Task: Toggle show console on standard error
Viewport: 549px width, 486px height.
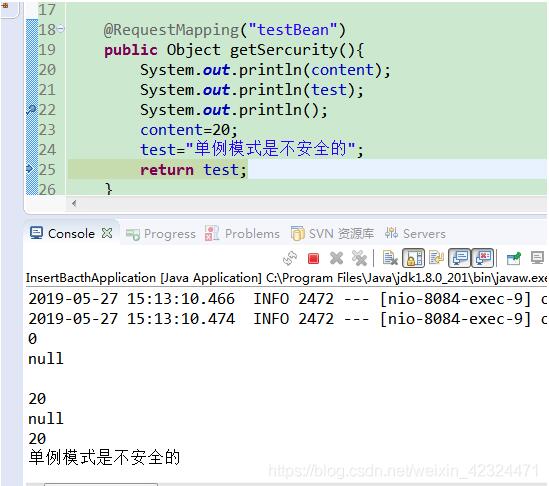Action: tap(483, 258)
